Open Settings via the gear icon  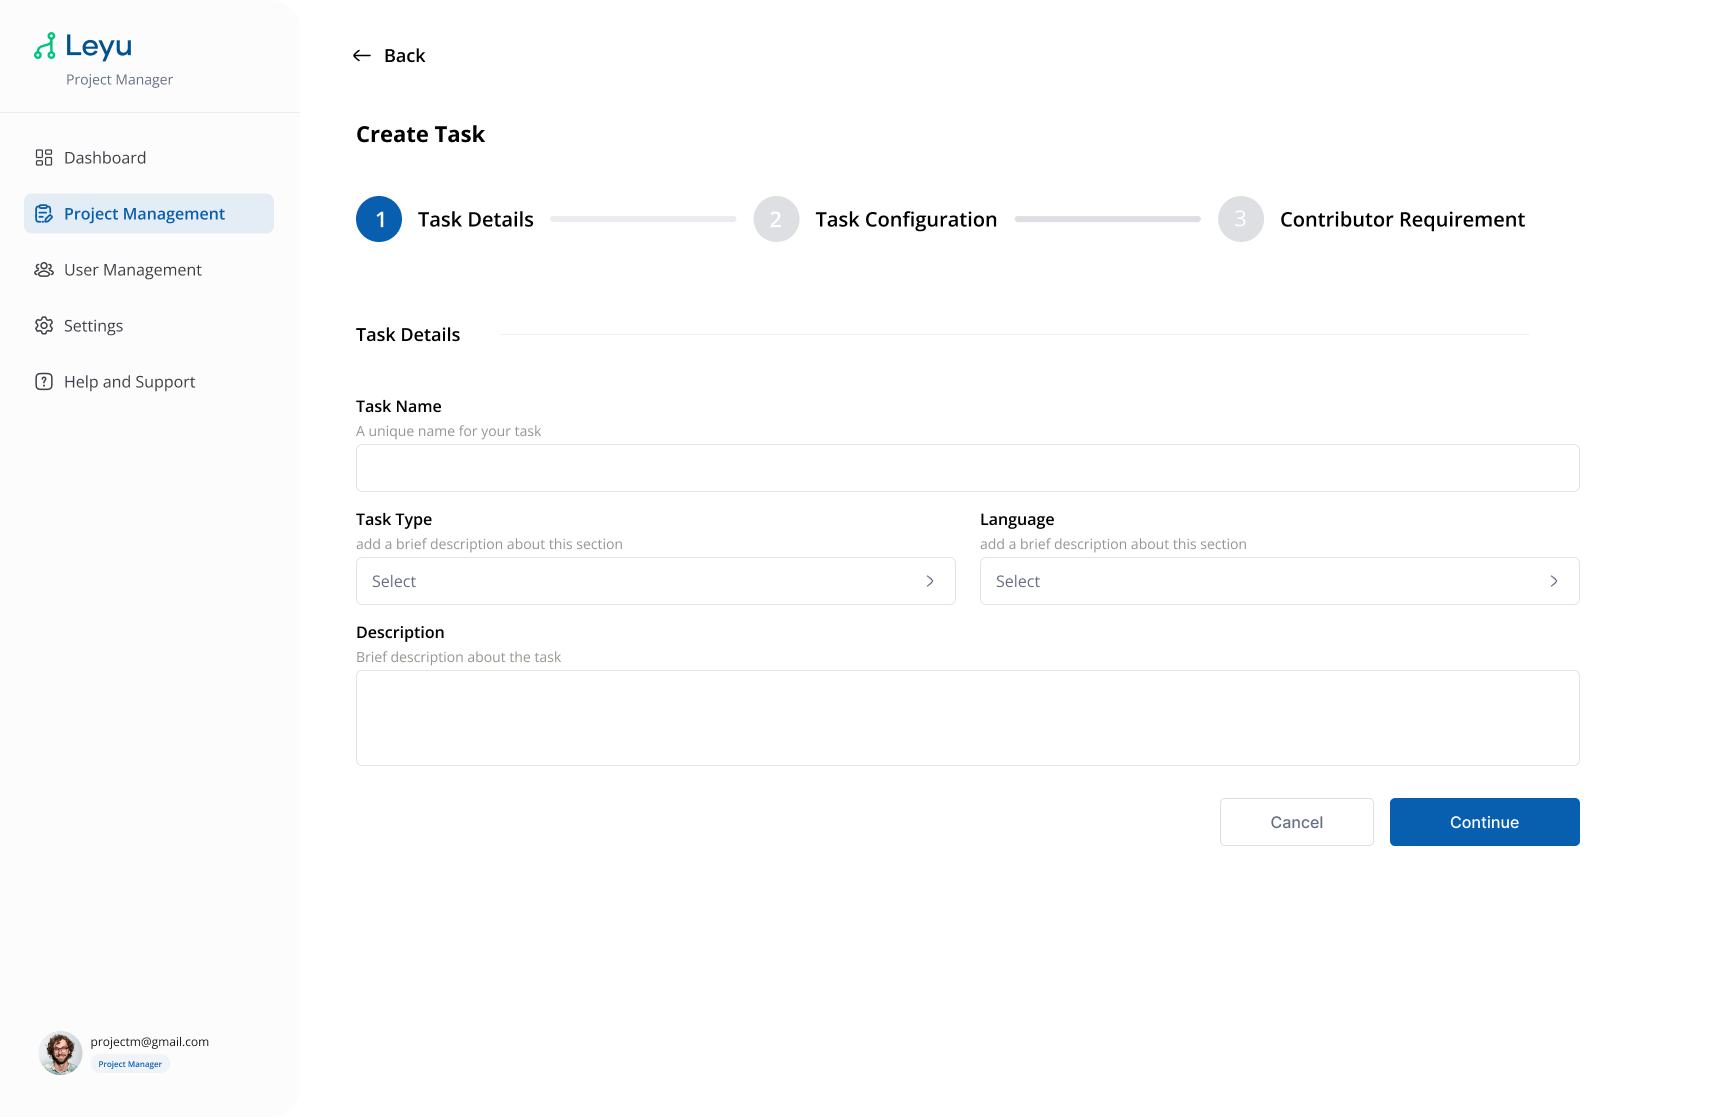click(x=43, y=325)
